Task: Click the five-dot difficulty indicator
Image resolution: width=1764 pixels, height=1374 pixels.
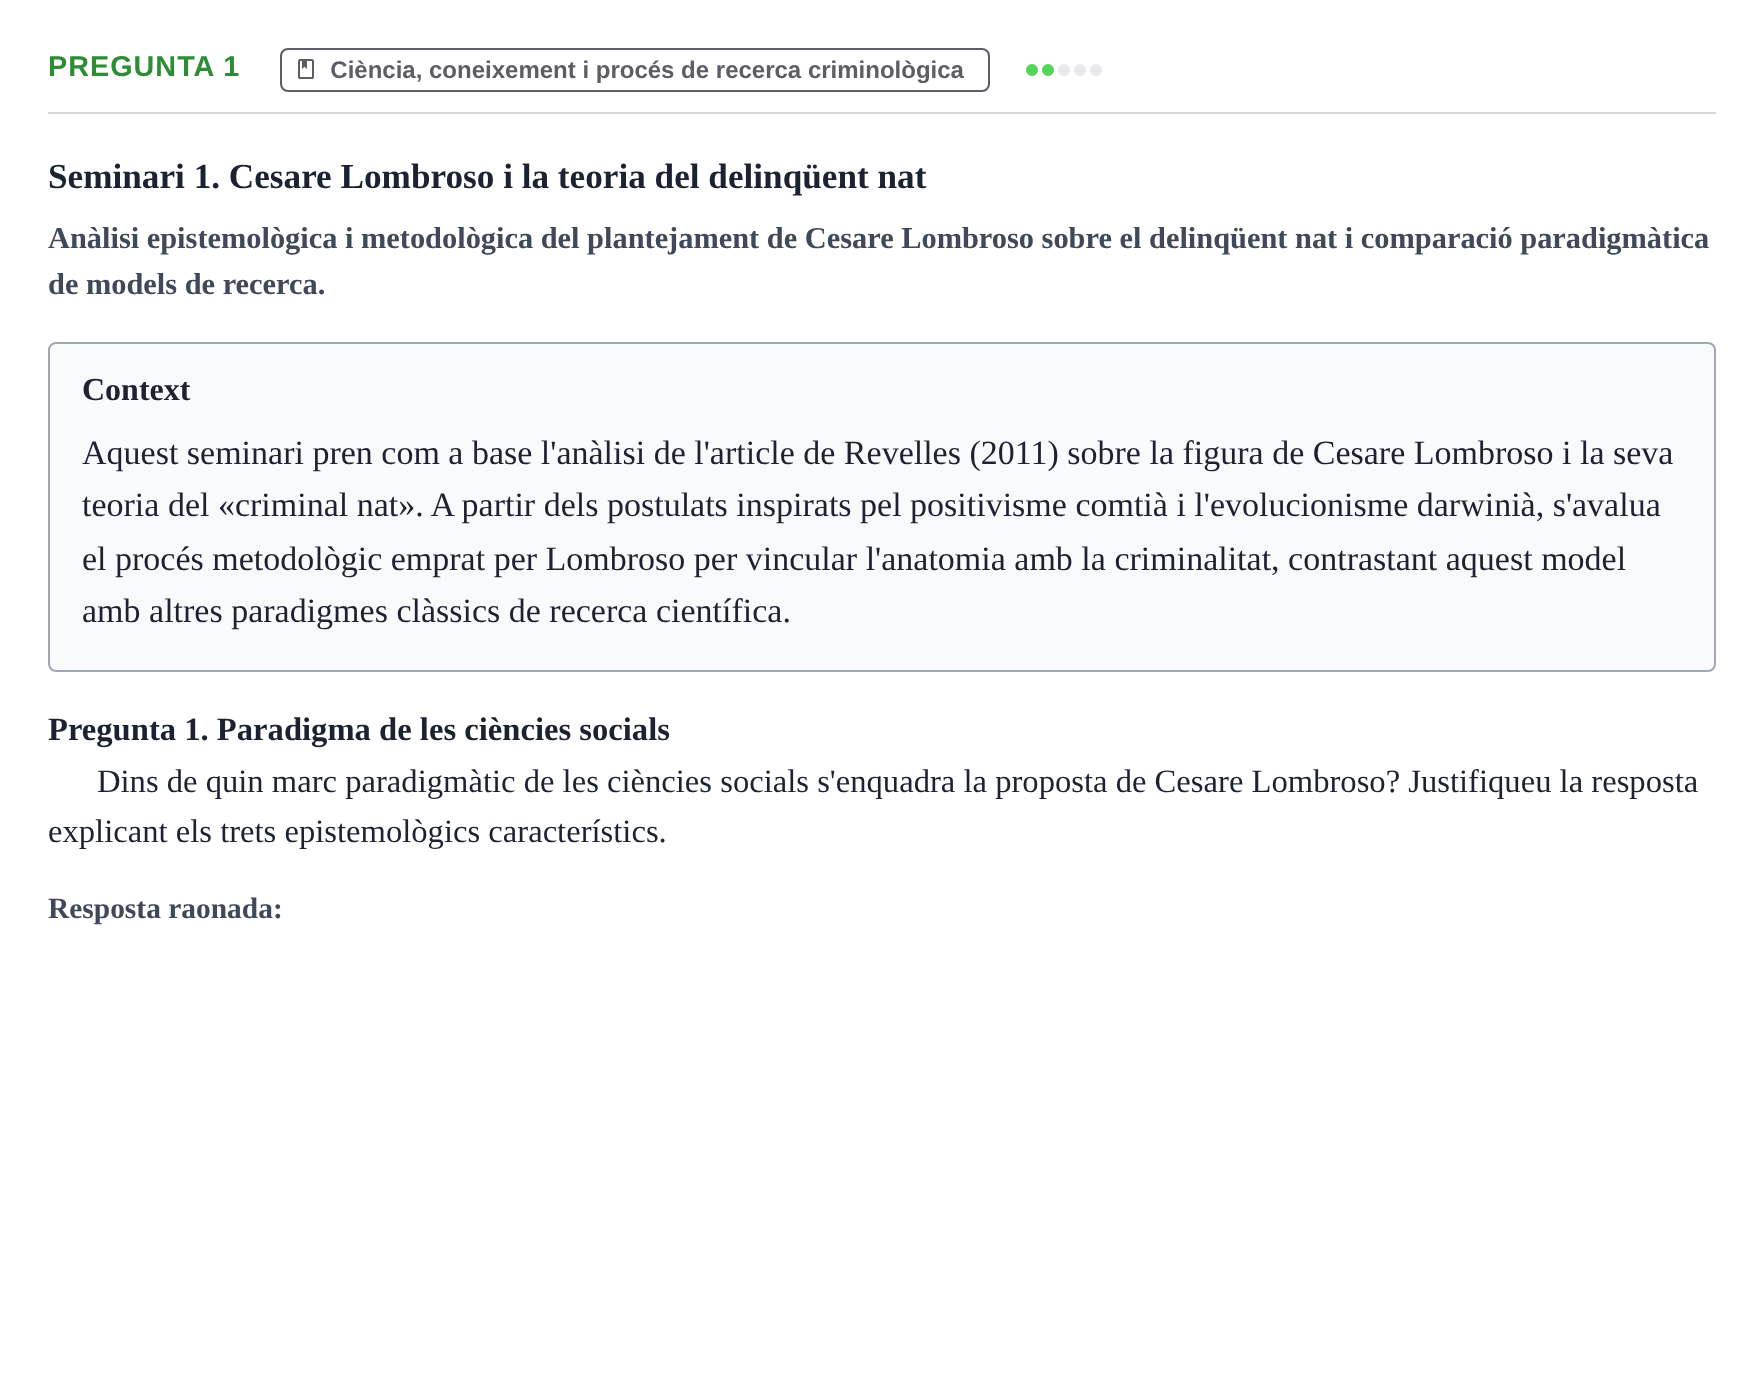Action: [1064, 70]
